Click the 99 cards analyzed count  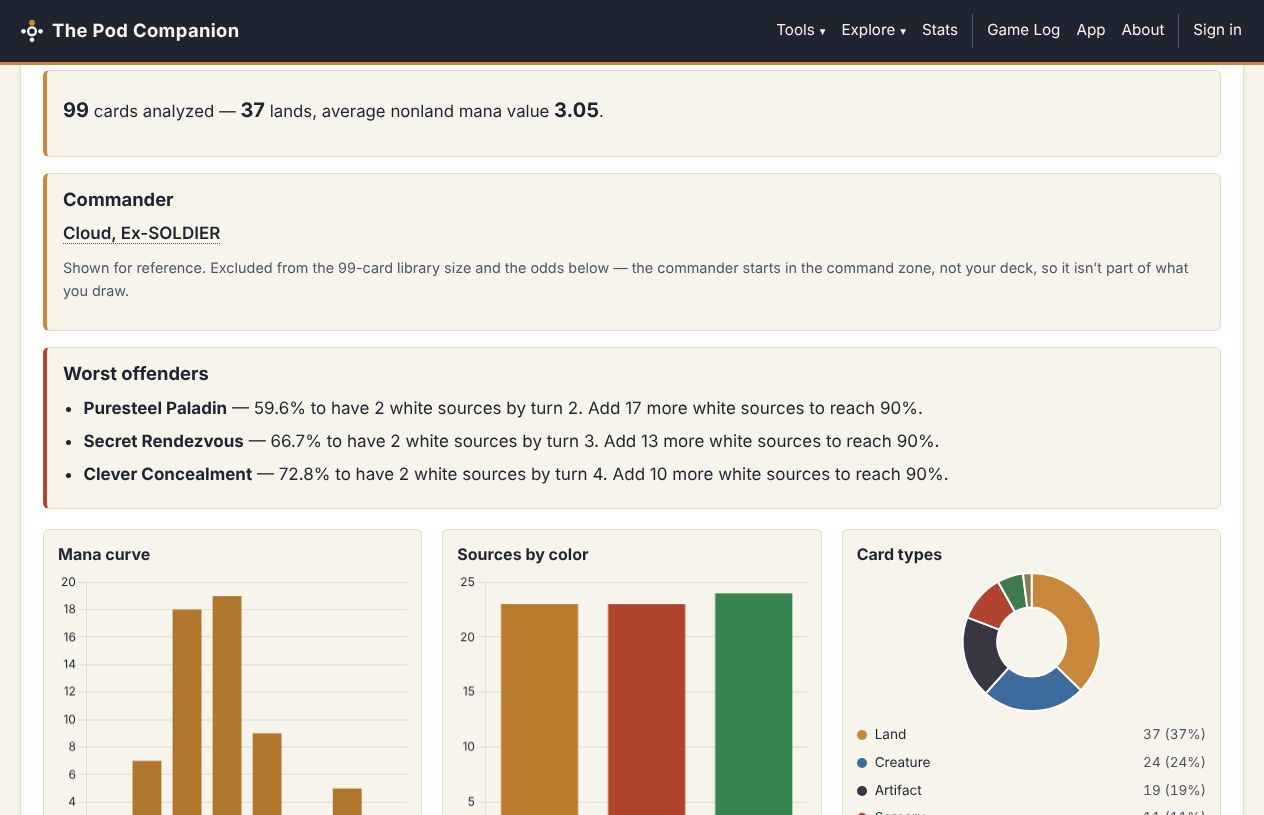point(76,110)
